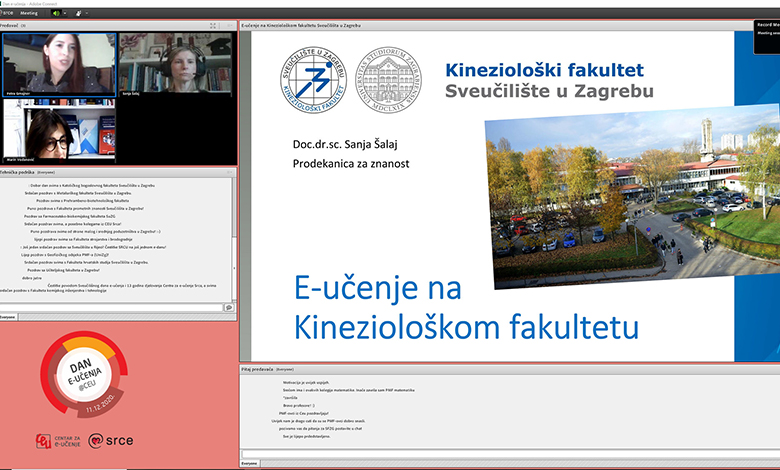Click message 'dobro jutro' in Tehnička podrška
This screenshot has height=470, width=780.
click(32, 278)
